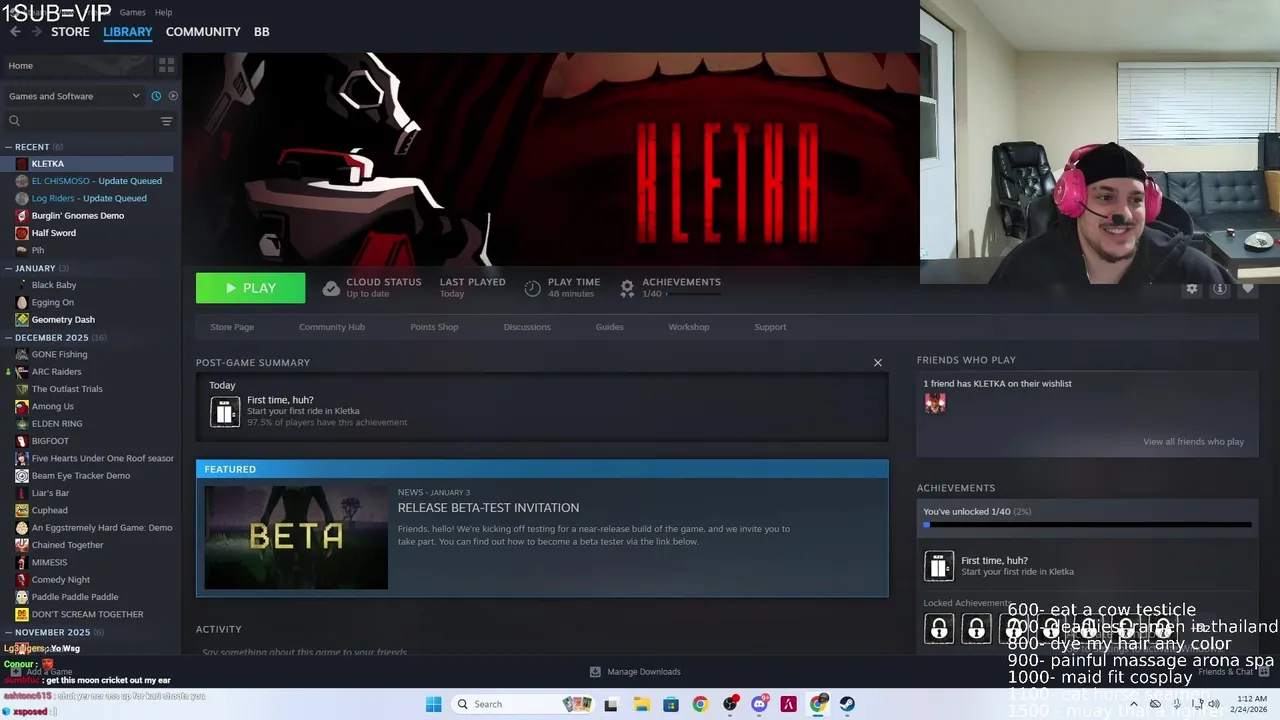Collapse the NOVEMBER 2025 section
The image size is (1280, 720).
pos(8,632)
